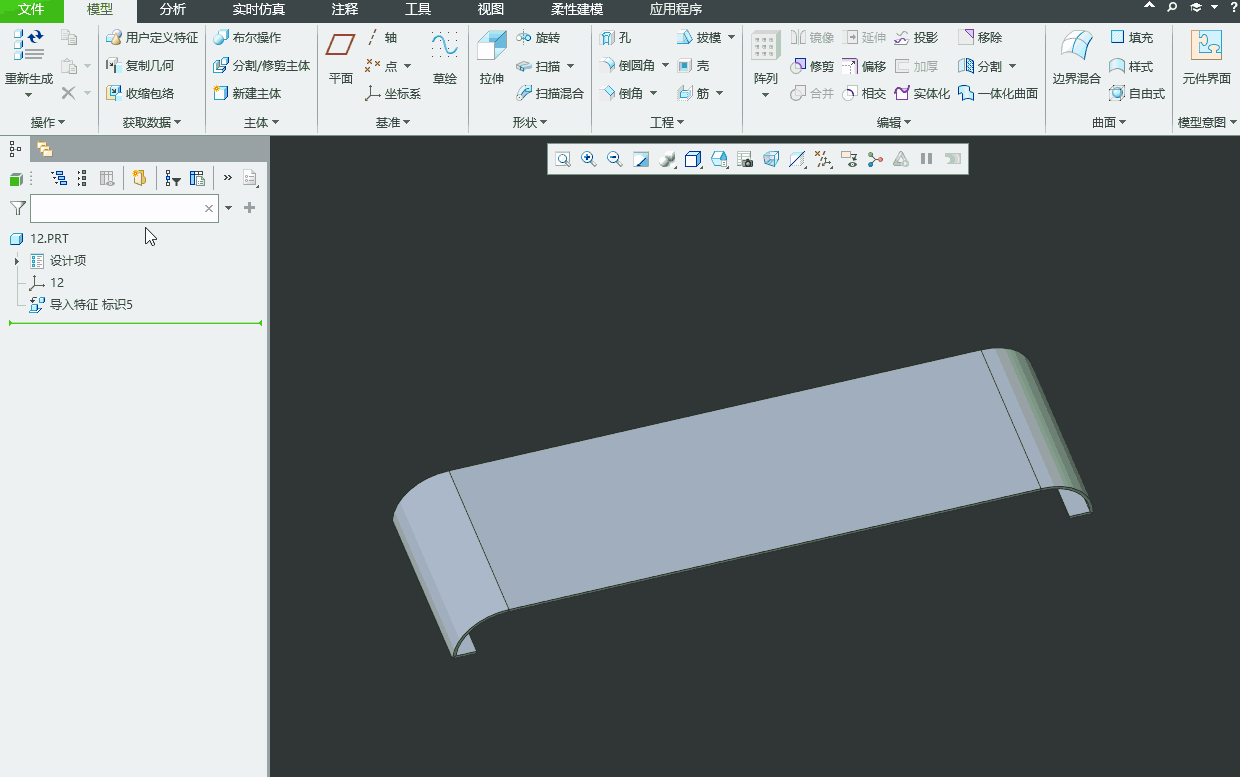Image resolution: width=1240 pixels, height=777 pixels.
Task: Select 导入特征 标识5 in the model tree
Action: coord(81,304)
